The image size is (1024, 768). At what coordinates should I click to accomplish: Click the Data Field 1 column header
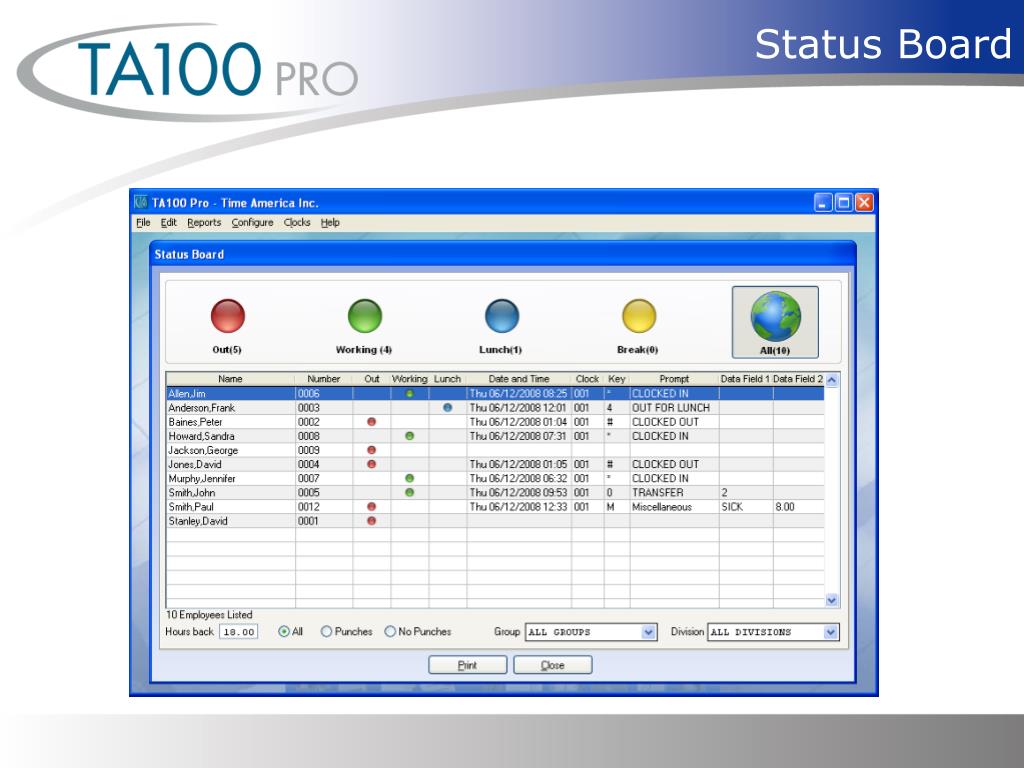[x=746, y=379]
